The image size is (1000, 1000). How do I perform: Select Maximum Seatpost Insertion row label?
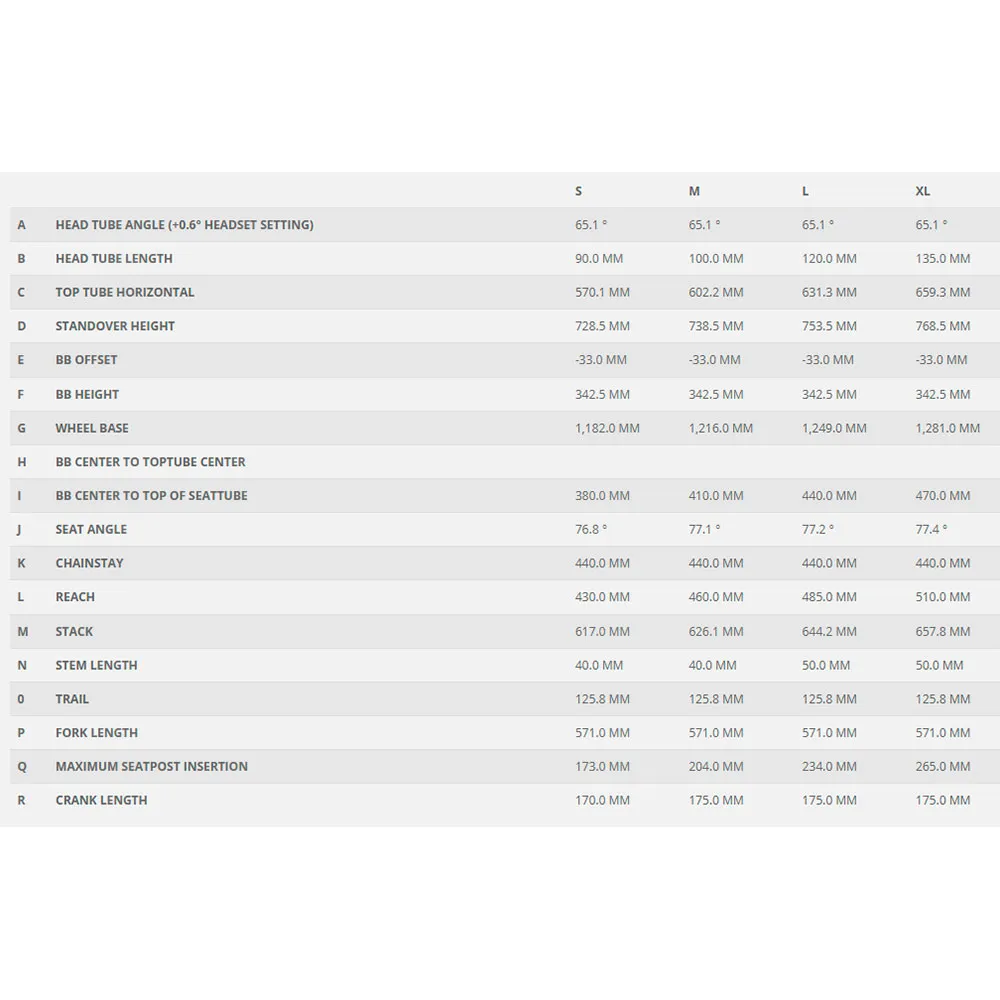[x=151, y=766]
